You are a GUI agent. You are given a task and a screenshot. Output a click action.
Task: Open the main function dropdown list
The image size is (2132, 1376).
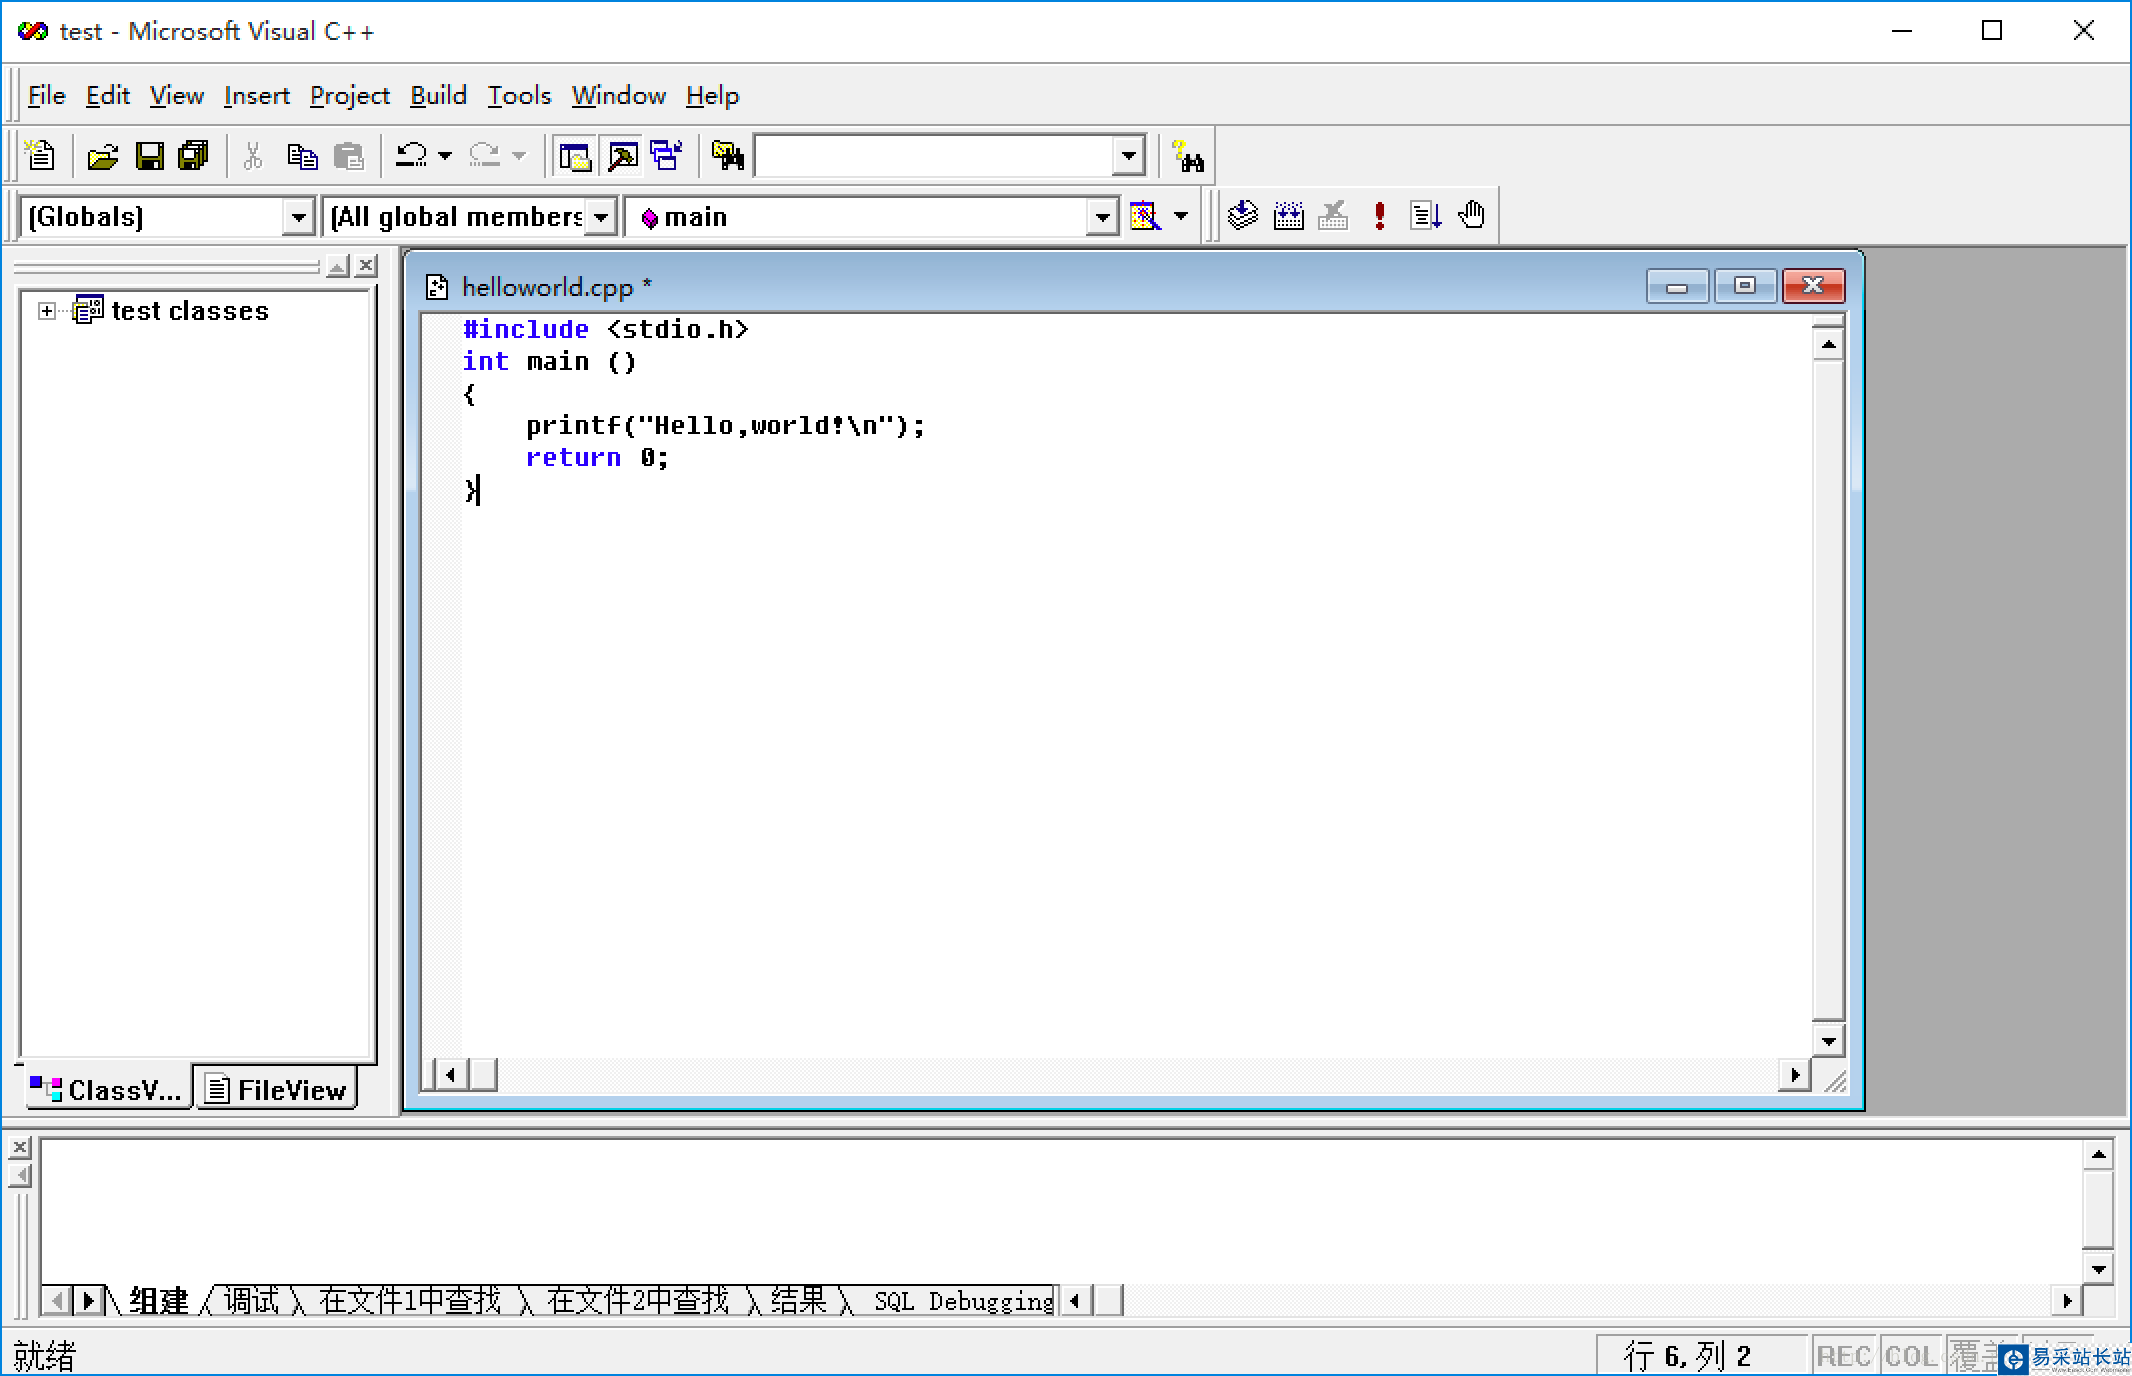coord(1101,217)
